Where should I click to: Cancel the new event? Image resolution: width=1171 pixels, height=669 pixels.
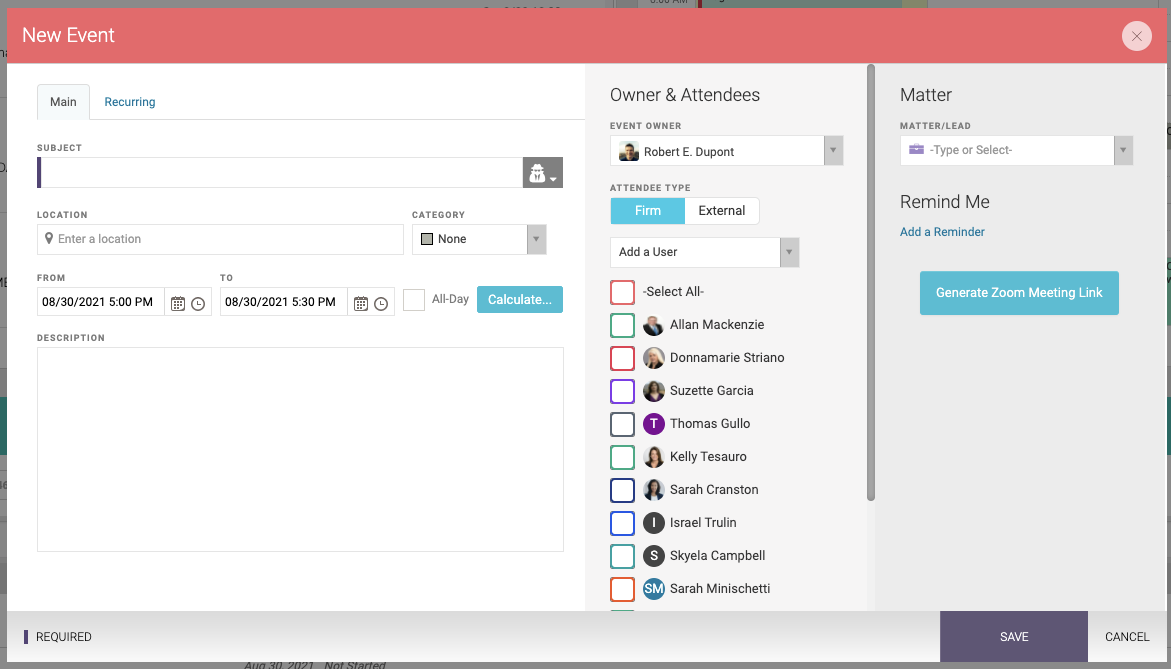point(1127,637)
